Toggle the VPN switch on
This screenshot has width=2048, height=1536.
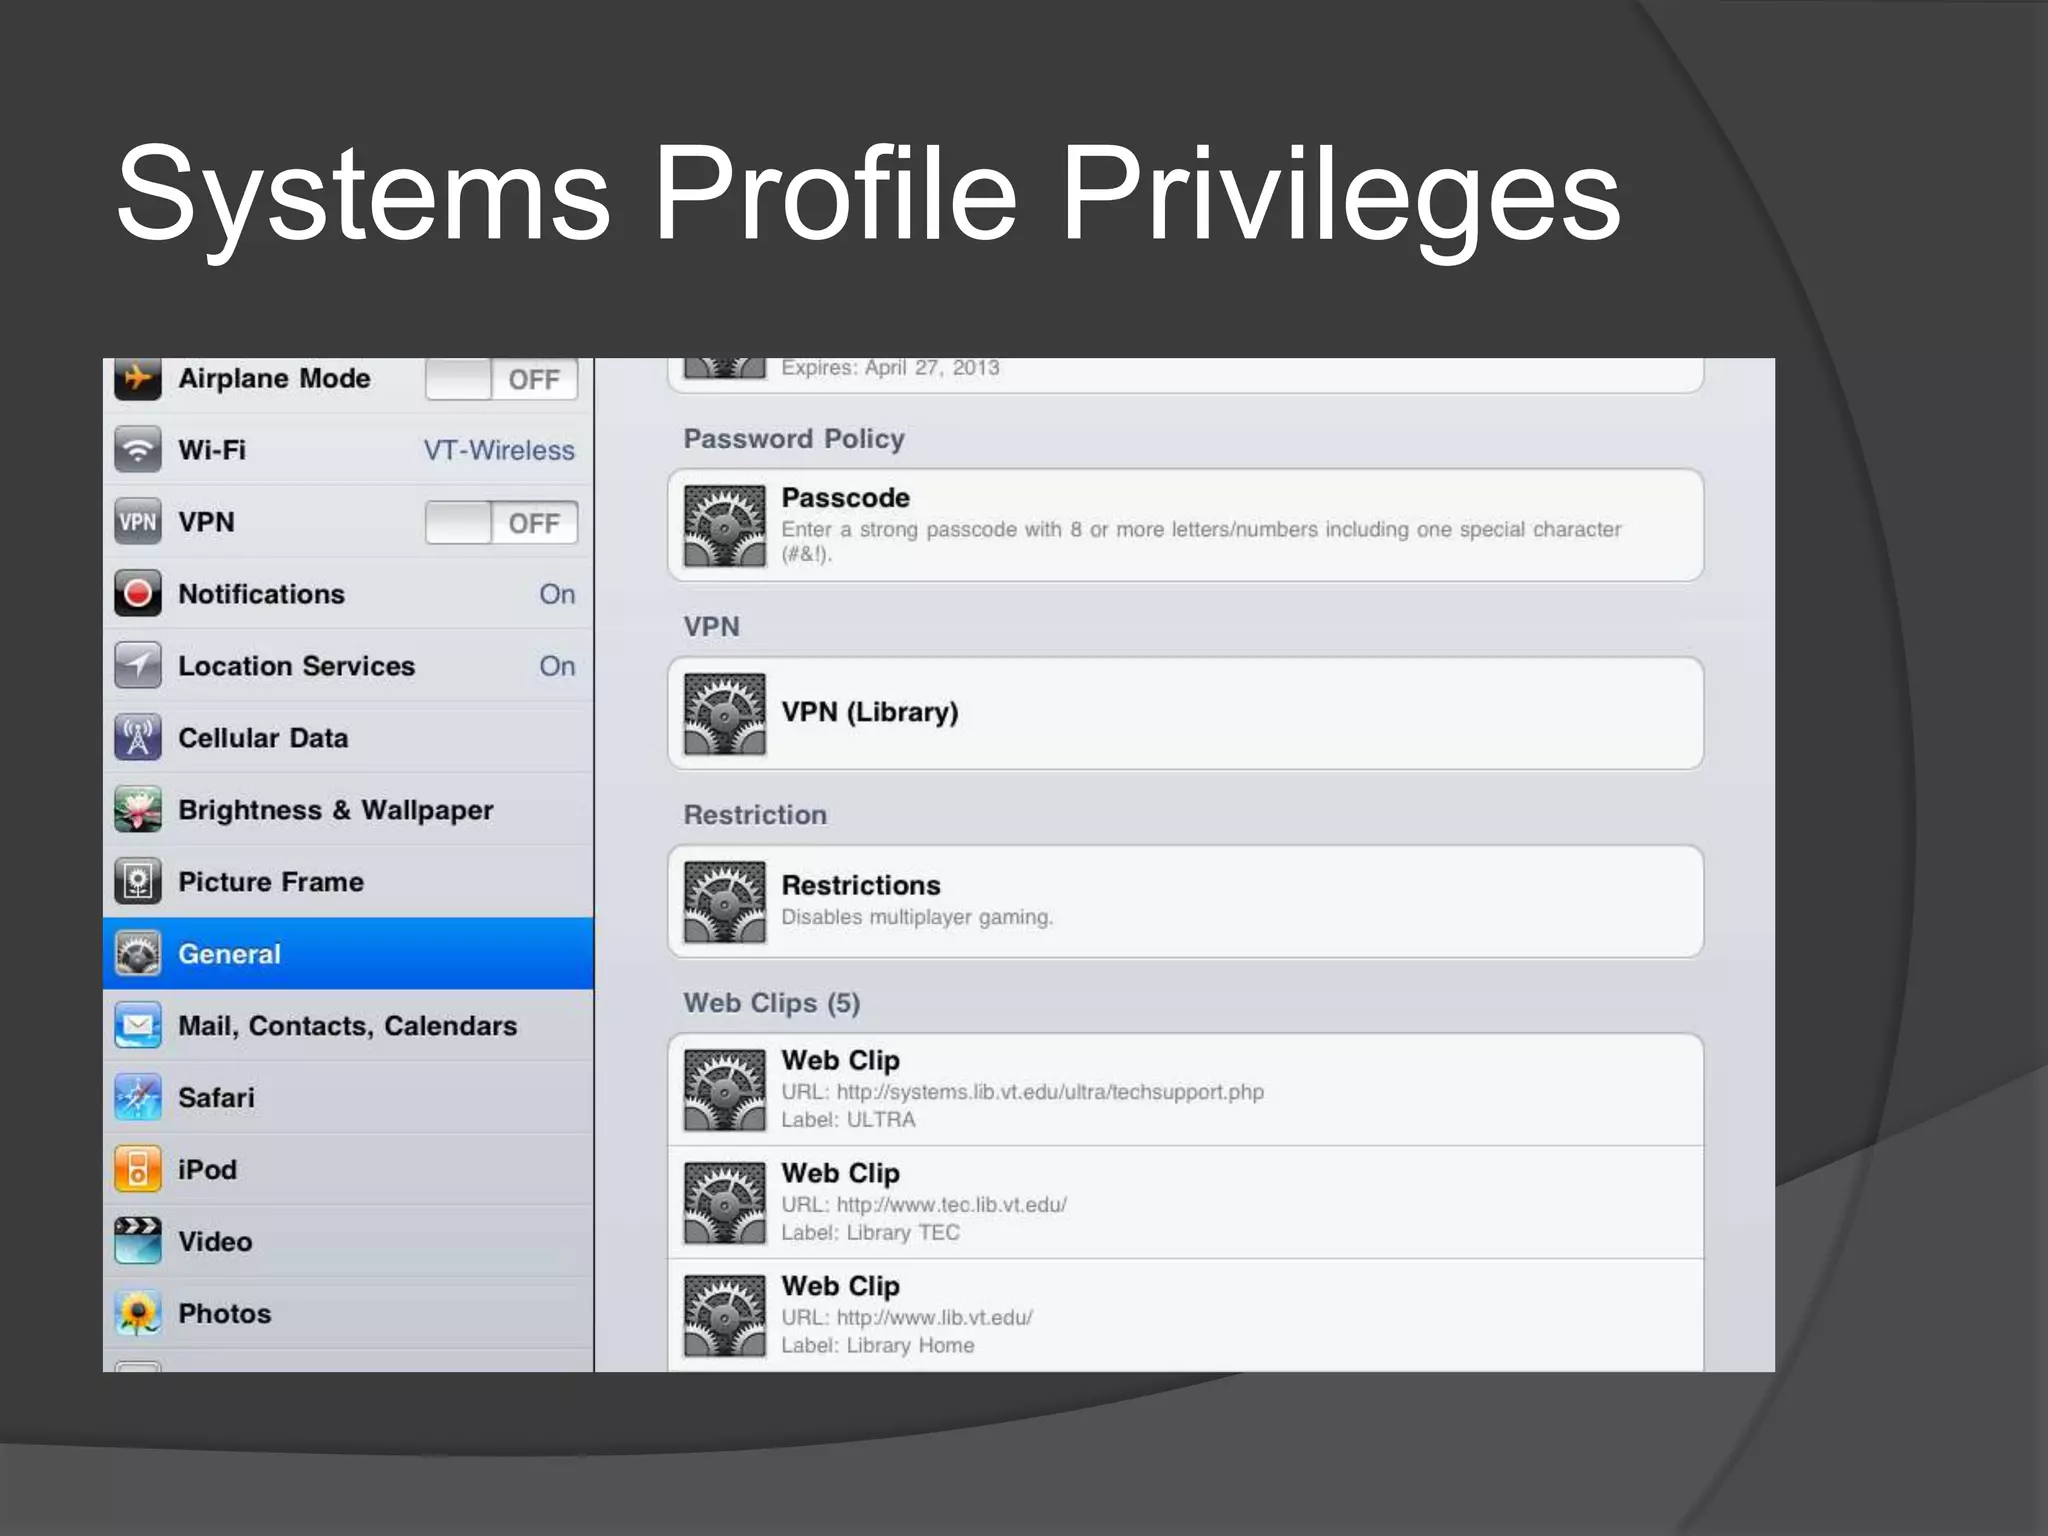coord(502,523)
